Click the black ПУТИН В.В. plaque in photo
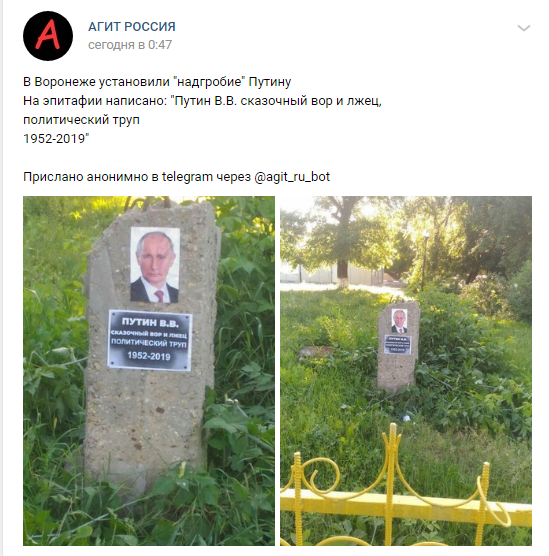The image size is (549, 556). coord(150,340)
